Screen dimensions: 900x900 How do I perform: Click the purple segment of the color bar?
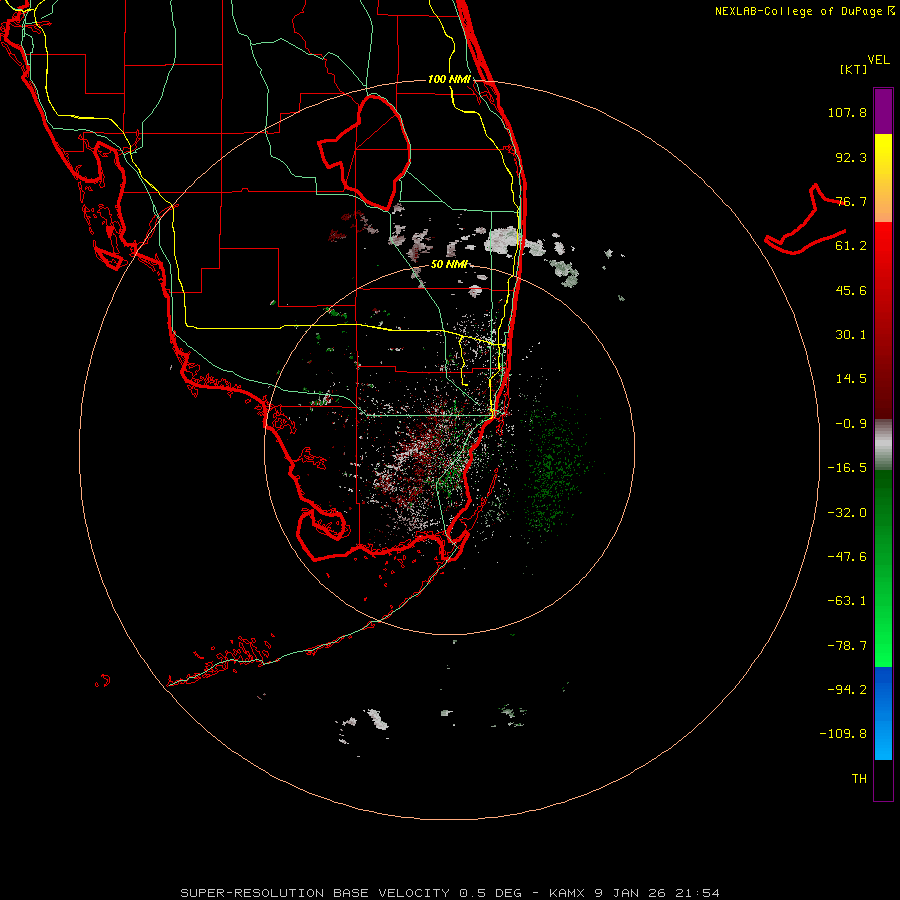pos(883,111)
